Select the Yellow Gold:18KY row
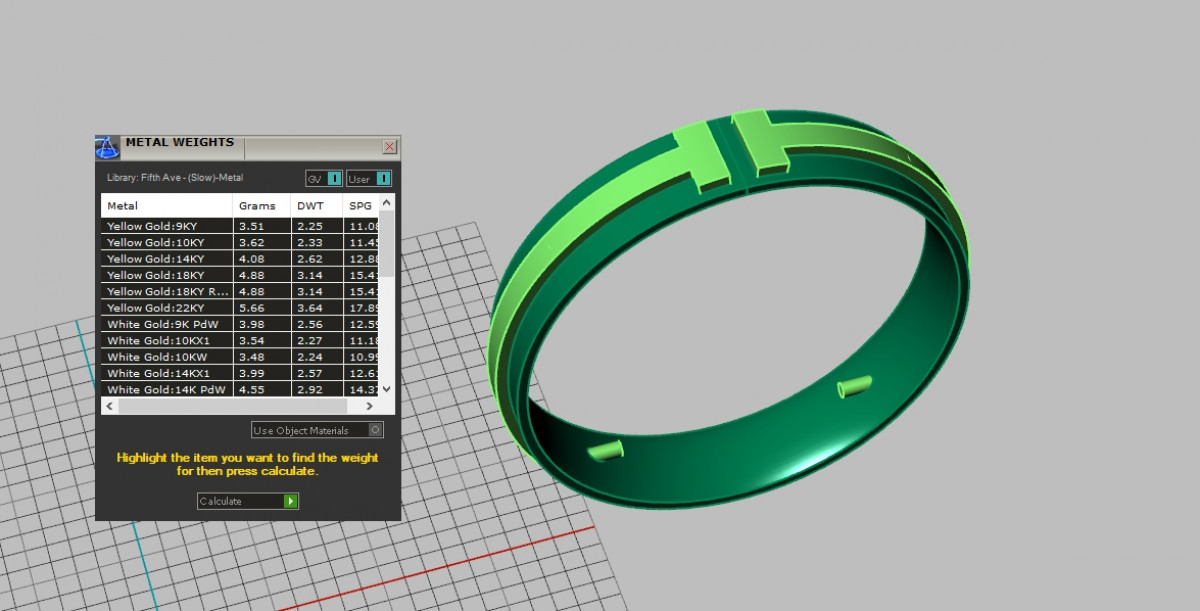Screen dimensions: 1200x611 (168, 275)
